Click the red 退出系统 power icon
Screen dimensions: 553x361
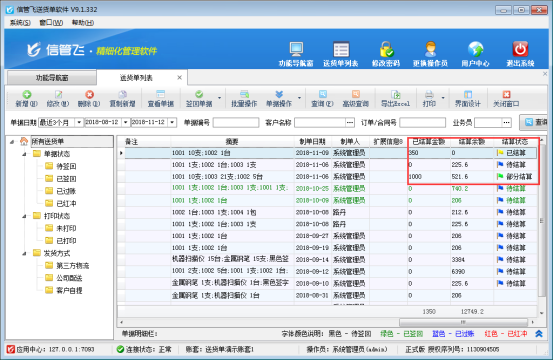click(x=520, y=49)
